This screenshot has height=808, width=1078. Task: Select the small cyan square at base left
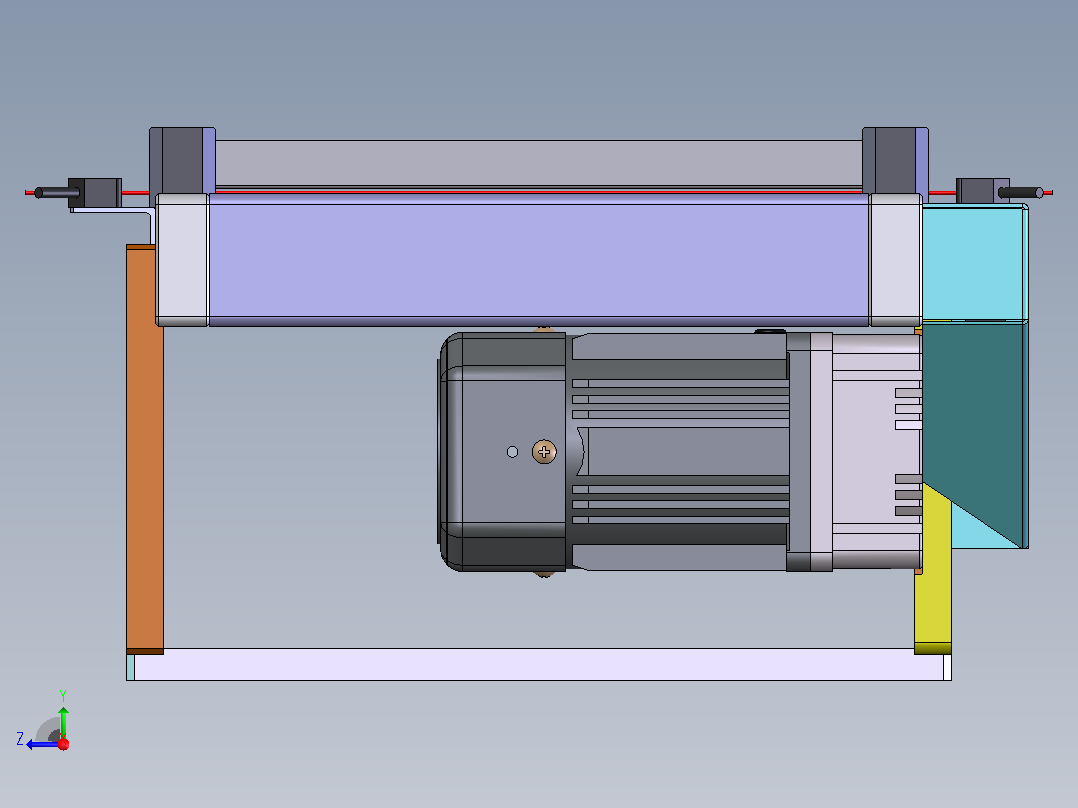pyautogui.click(x=131, y=667)
